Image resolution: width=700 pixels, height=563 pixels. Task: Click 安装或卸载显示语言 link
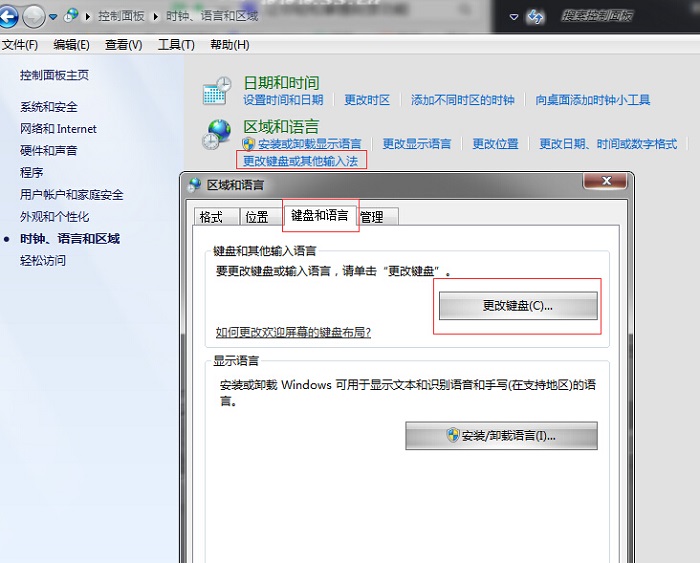[x=309, y=144]
